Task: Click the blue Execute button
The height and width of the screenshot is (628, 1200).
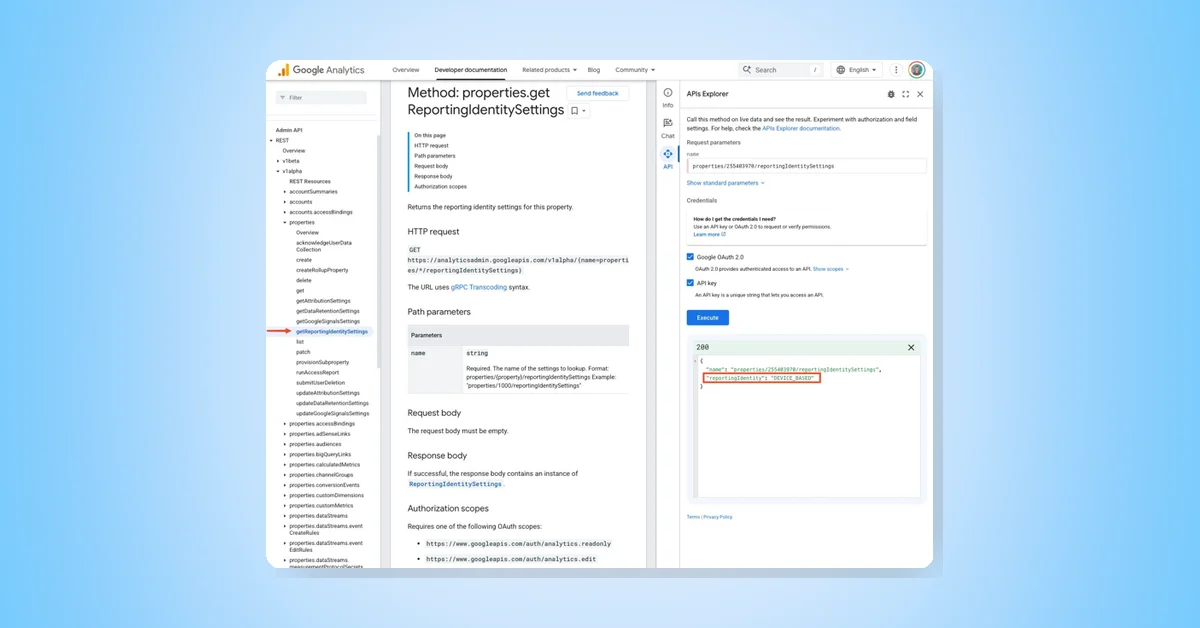Action: (708, 317)
